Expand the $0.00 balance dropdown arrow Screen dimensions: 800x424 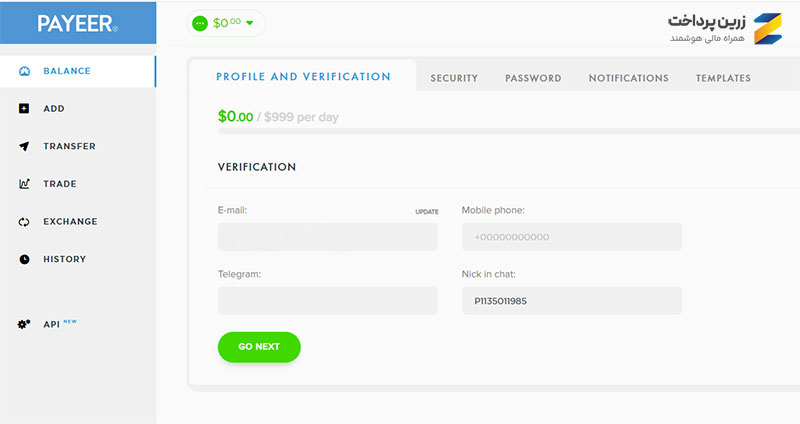[250, 23]
